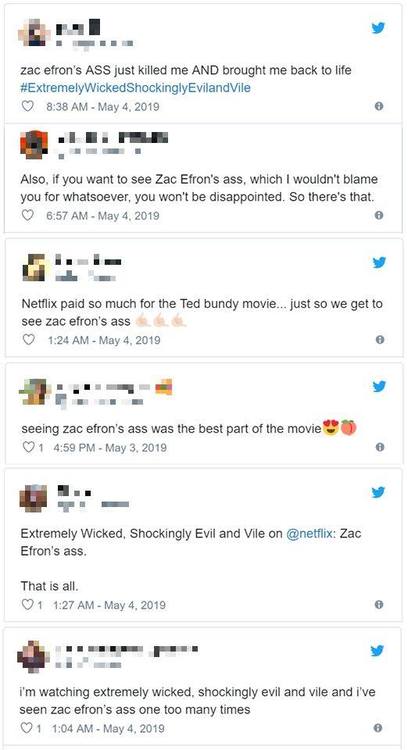
Task: Open the avatar on the 'That is all' tweet
Action: (33, 498)
